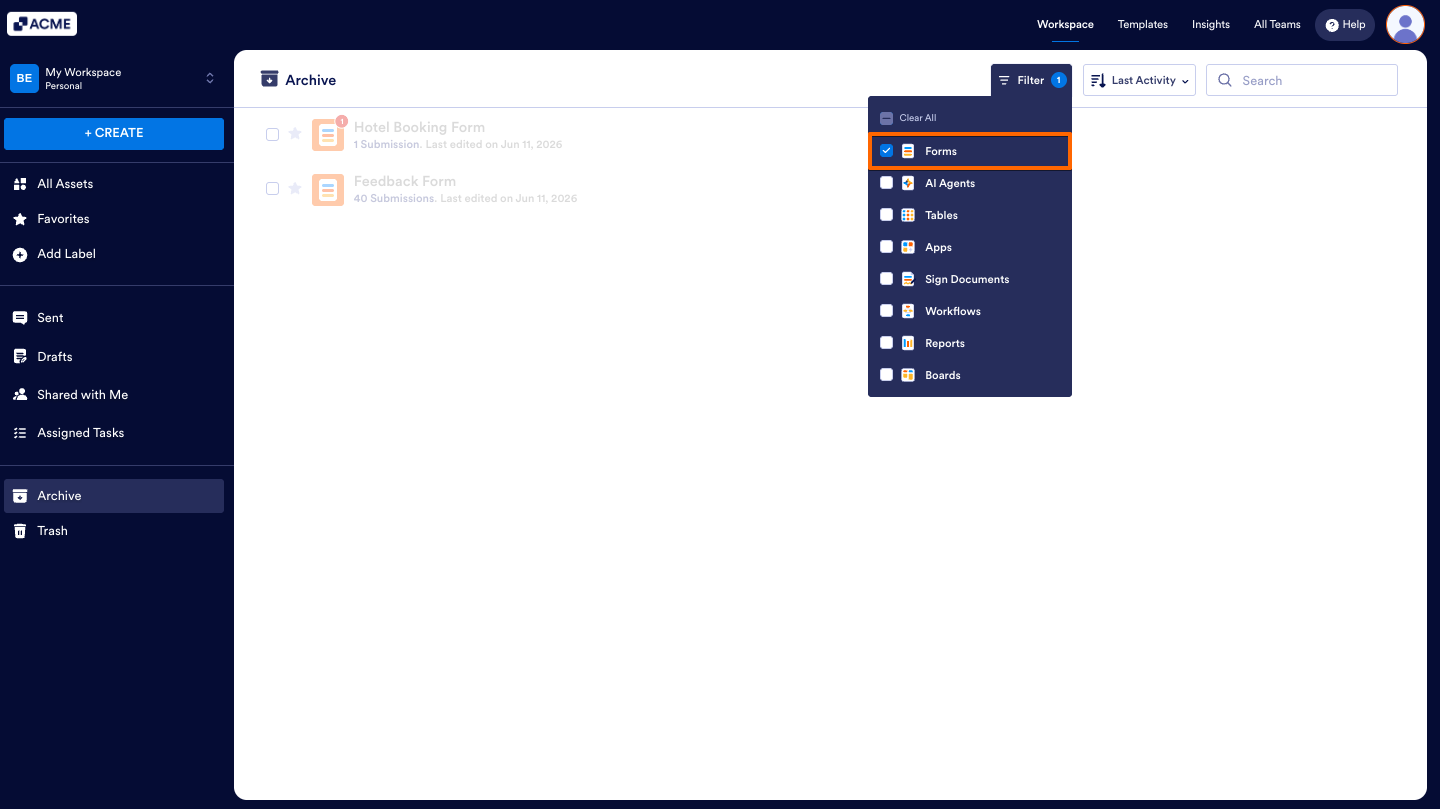Click the Help button
This screenshot has height=809, width=1440.
point(1345,24)
